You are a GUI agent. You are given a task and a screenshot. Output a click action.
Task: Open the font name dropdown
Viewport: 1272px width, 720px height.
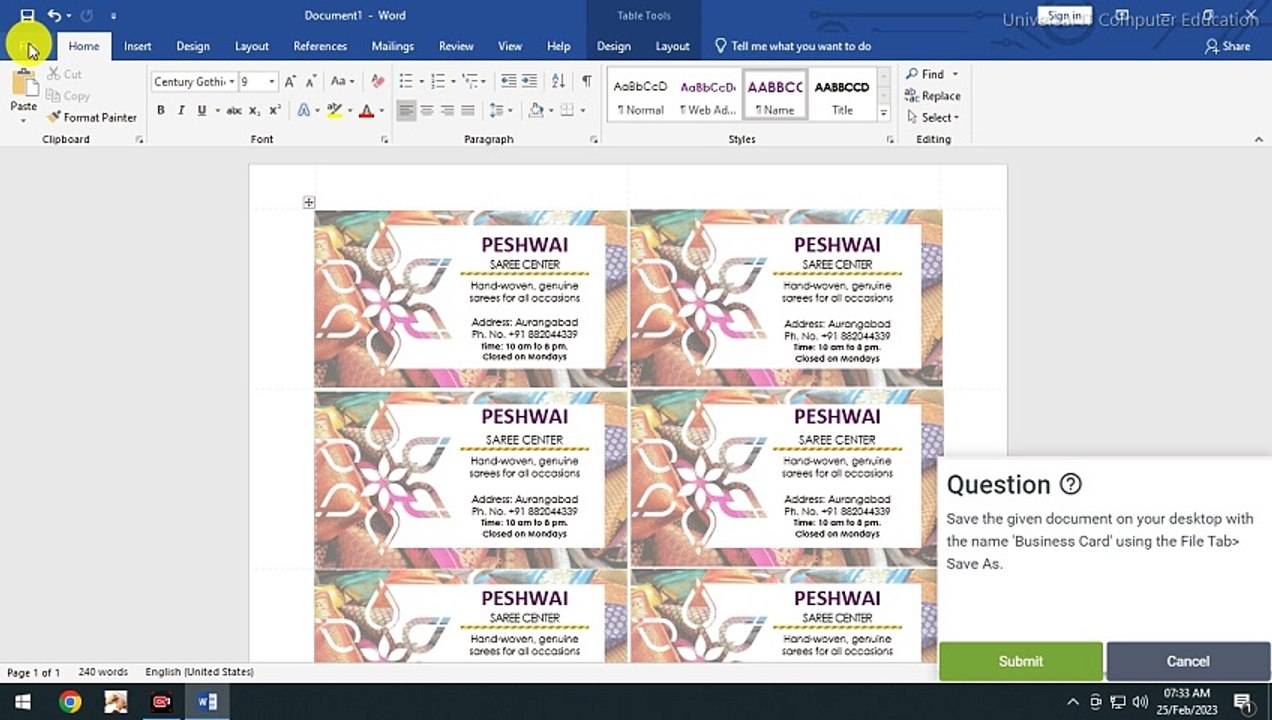click(231, 82)
